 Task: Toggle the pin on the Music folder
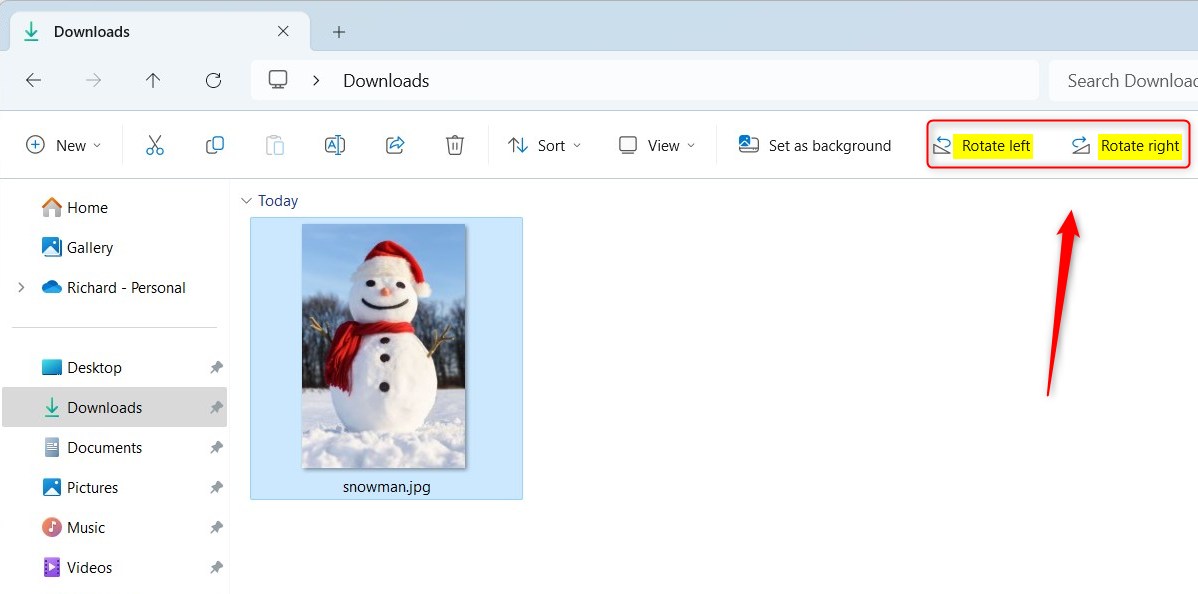click(216, 527)
